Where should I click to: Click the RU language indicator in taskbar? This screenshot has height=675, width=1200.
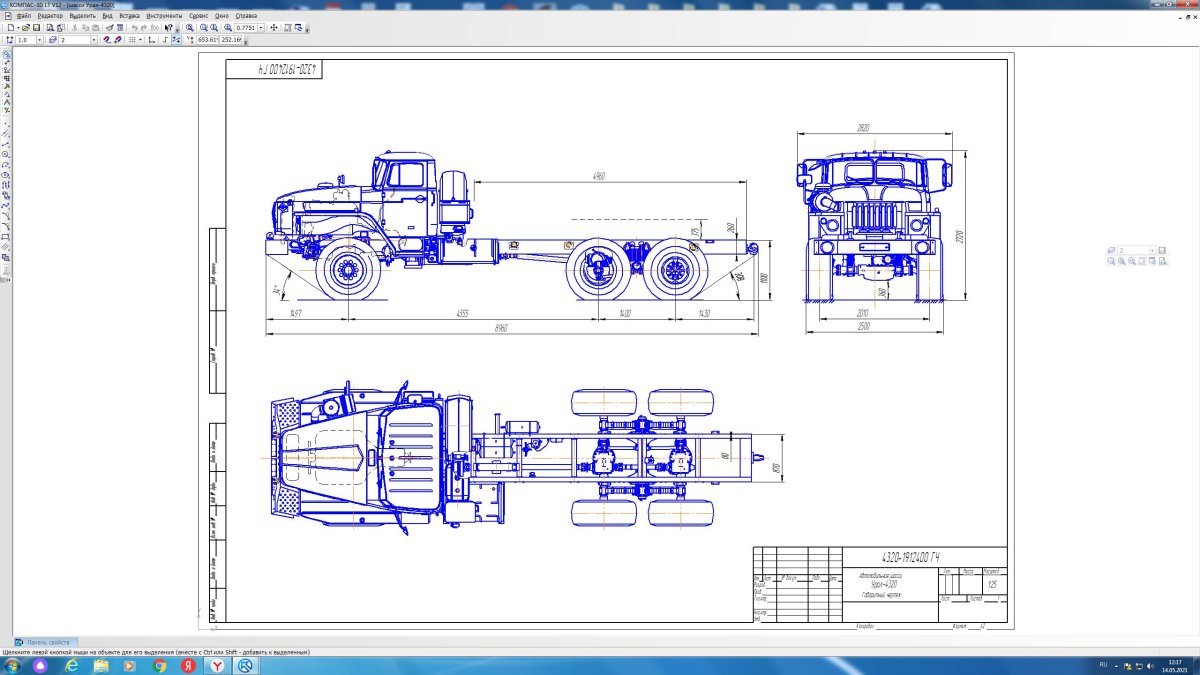coord(1103,664)
